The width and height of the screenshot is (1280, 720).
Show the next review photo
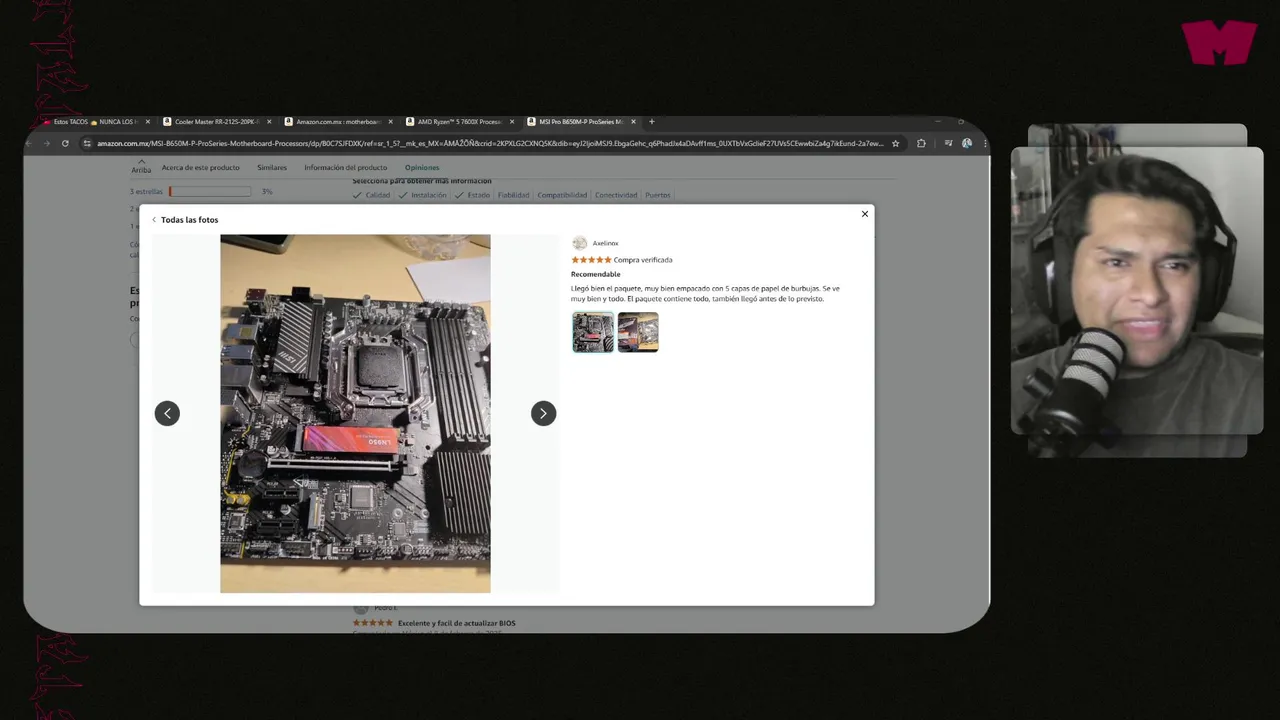pyautogui.click(x=543, y=413)
